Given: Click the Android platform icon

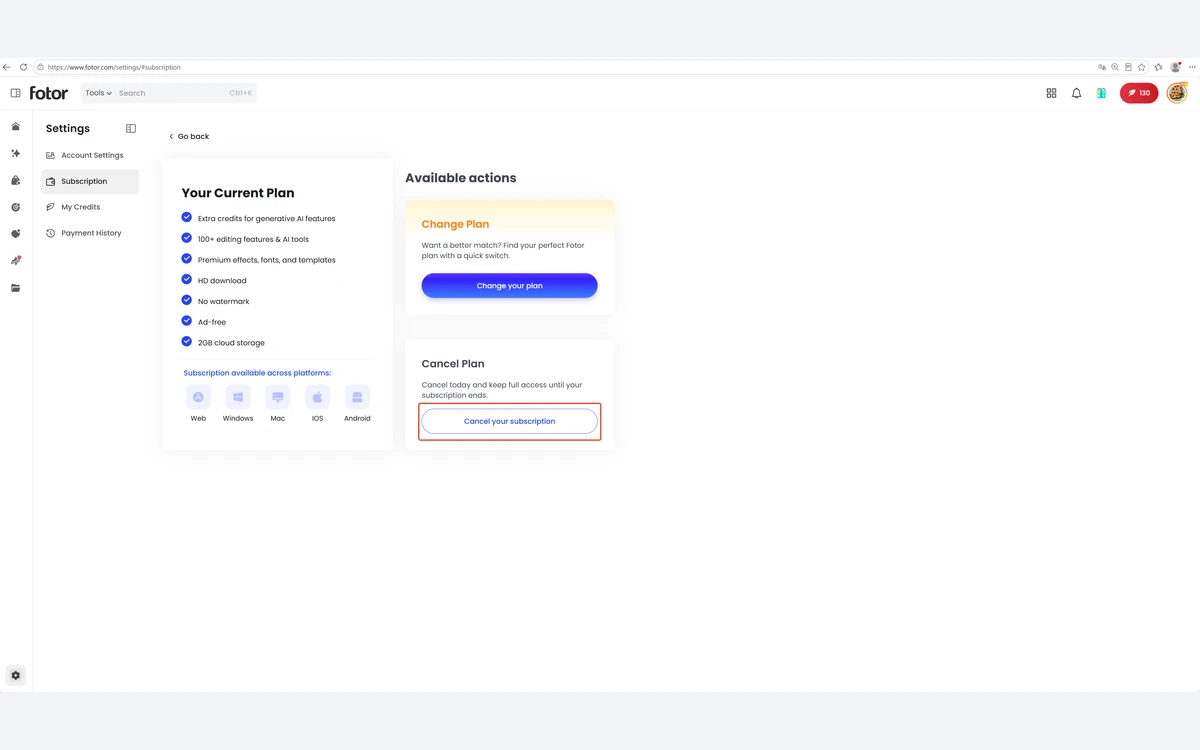Looking at the screenshot, I should click(x=357, y=397).
